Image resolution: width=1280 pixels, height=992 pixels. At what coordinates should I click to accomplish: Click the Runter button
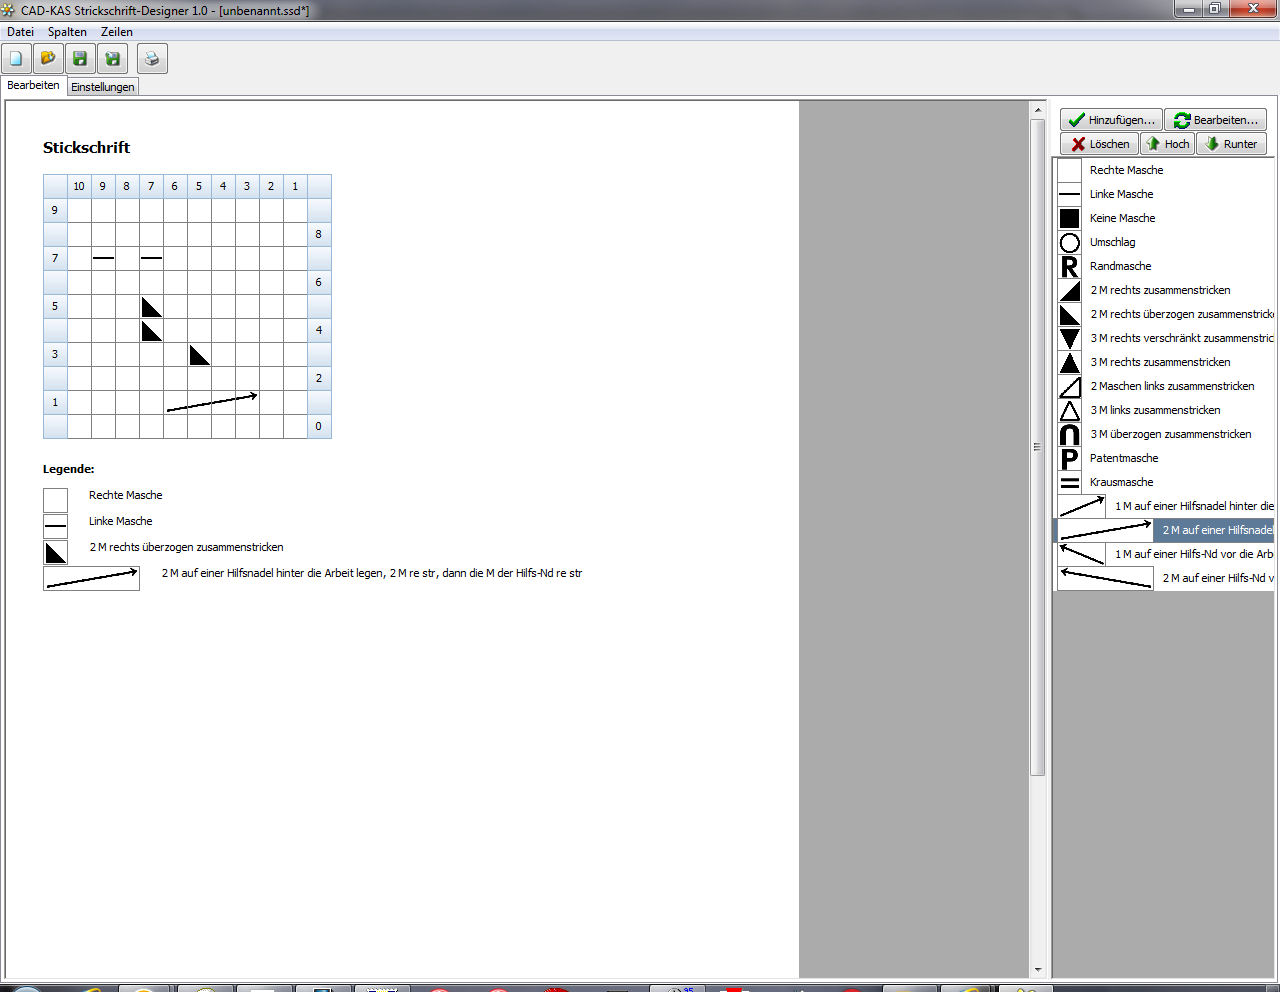tap(1231, 144)
